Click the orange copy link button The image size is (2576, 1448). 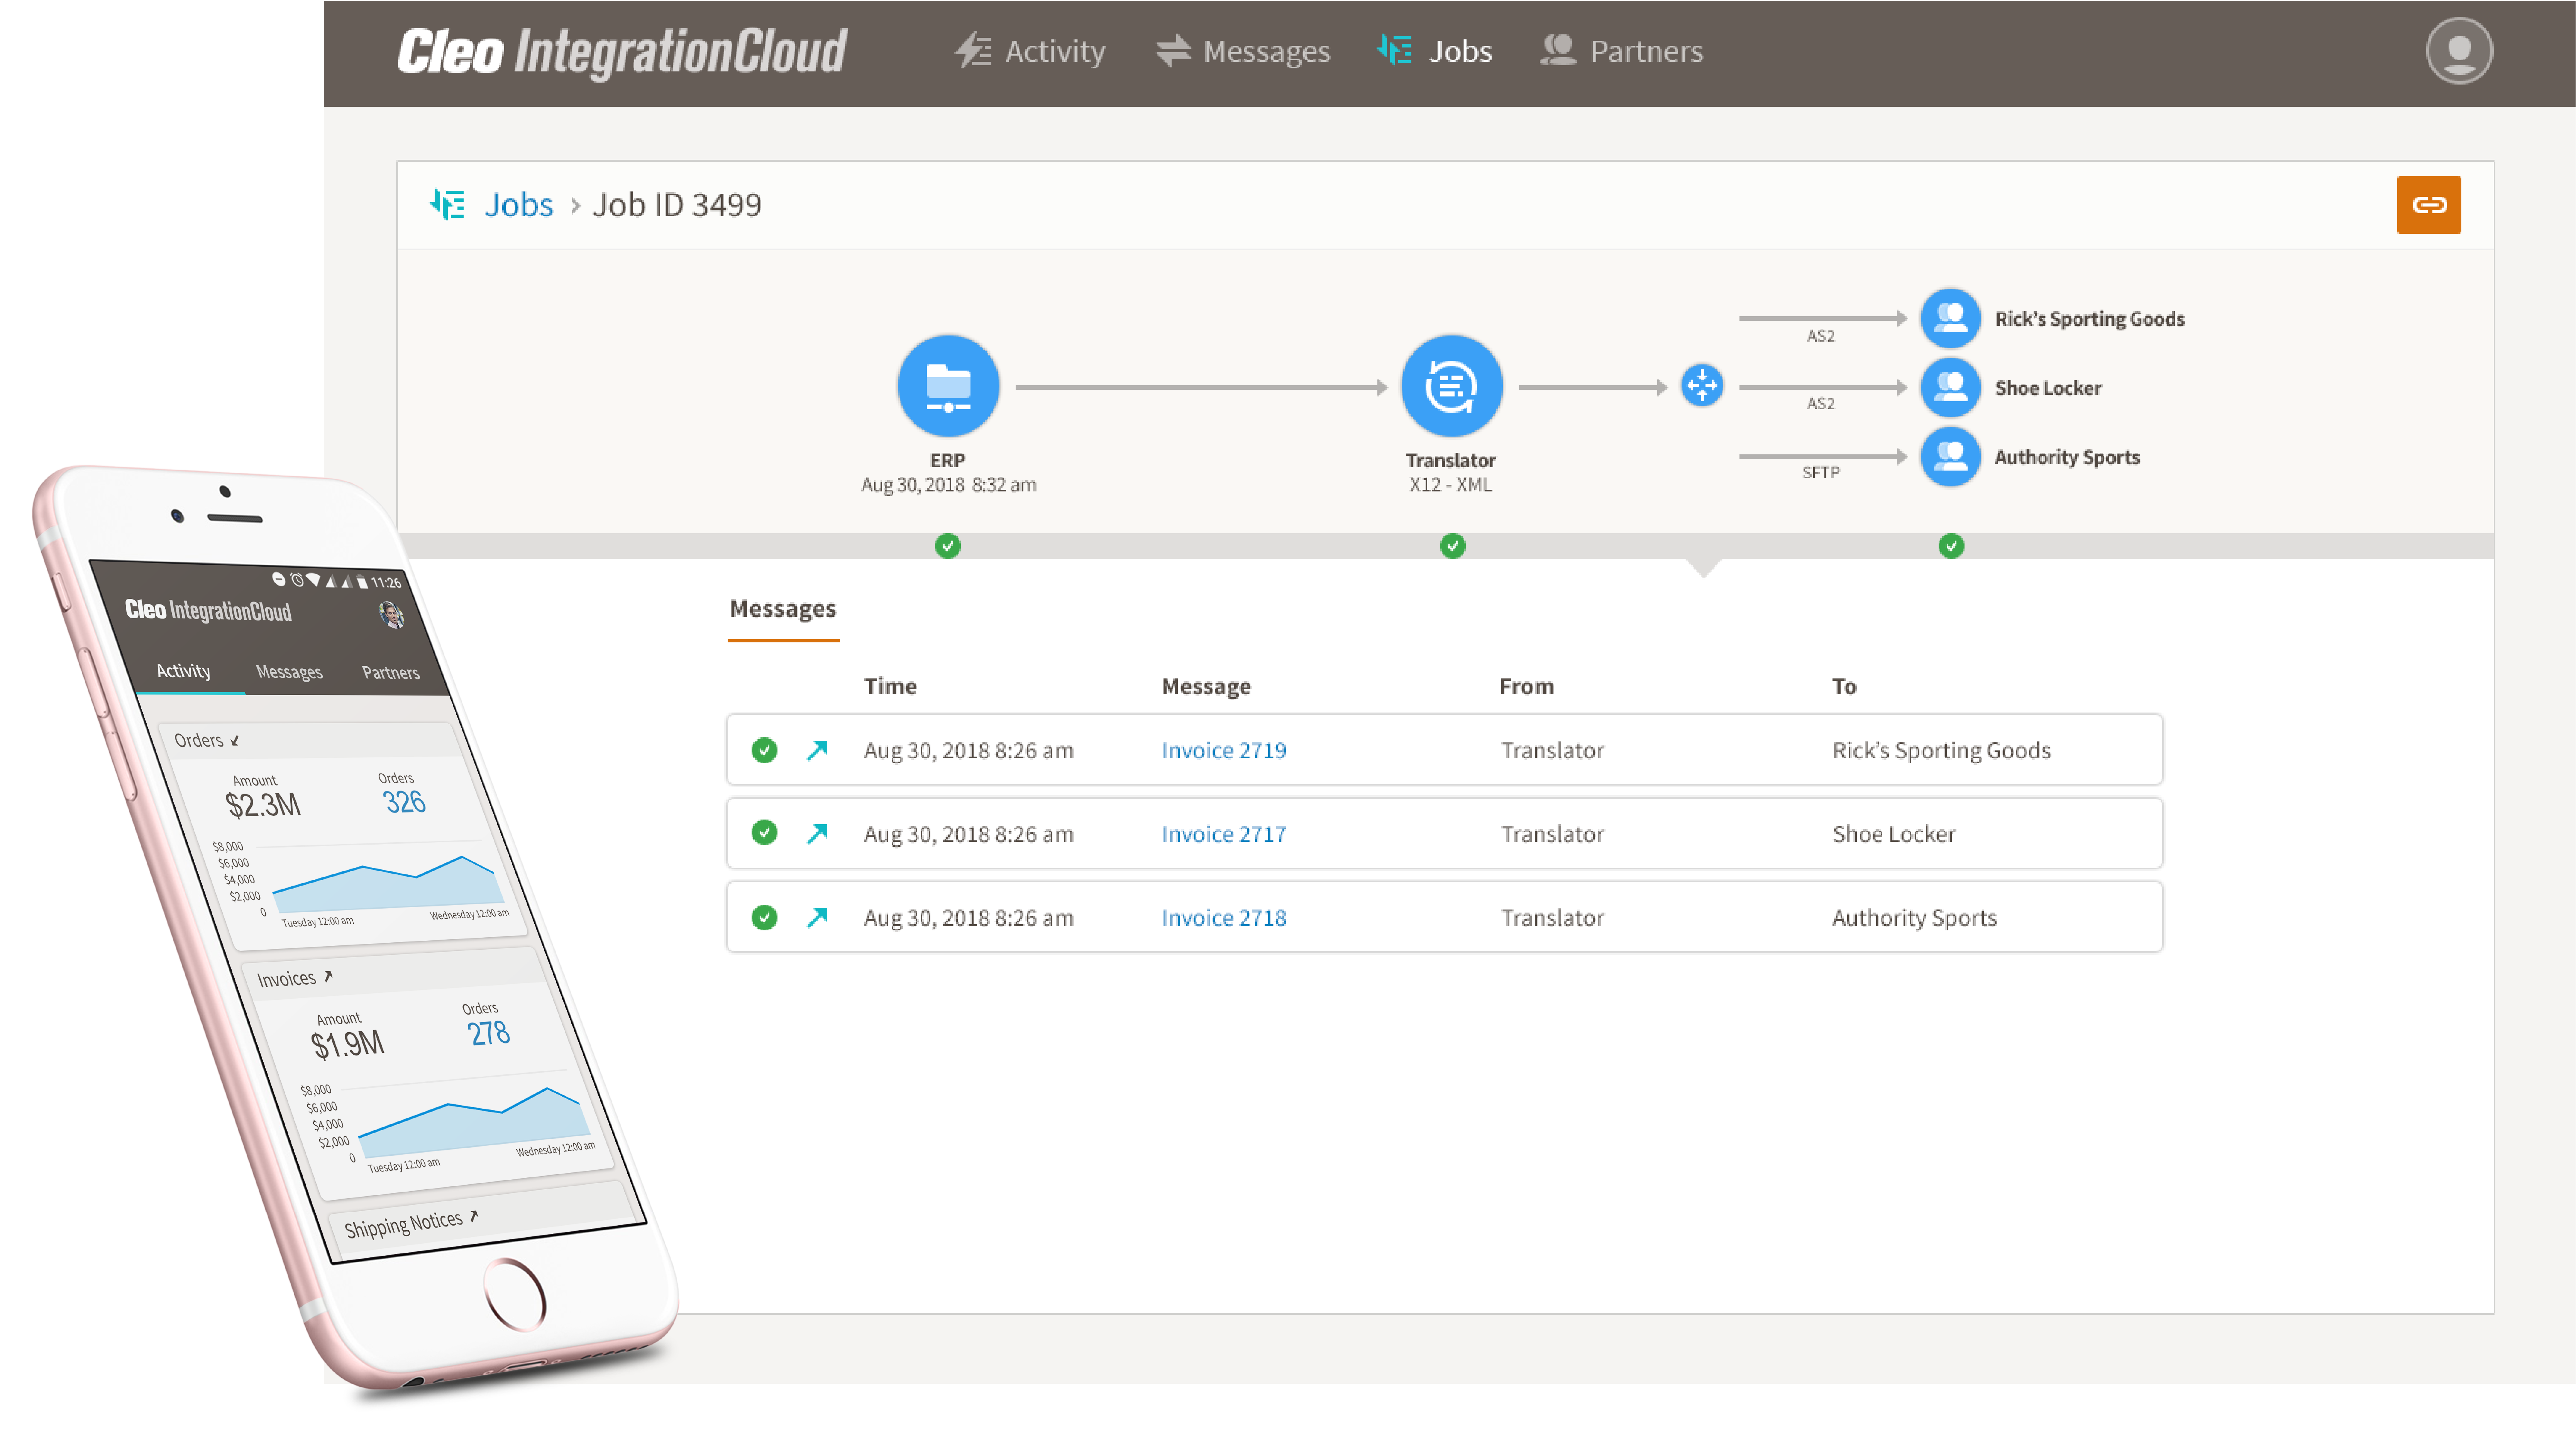point(2428,205)
